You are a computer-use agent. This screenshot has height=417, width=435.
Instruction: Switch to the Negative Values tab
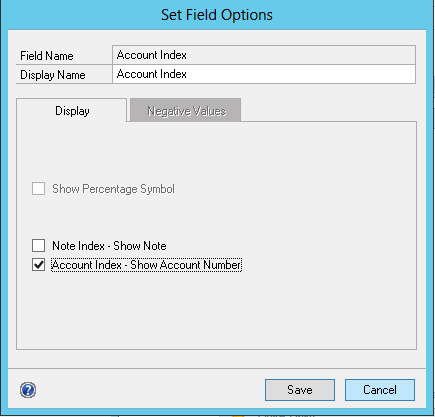(x=186, y=110)
